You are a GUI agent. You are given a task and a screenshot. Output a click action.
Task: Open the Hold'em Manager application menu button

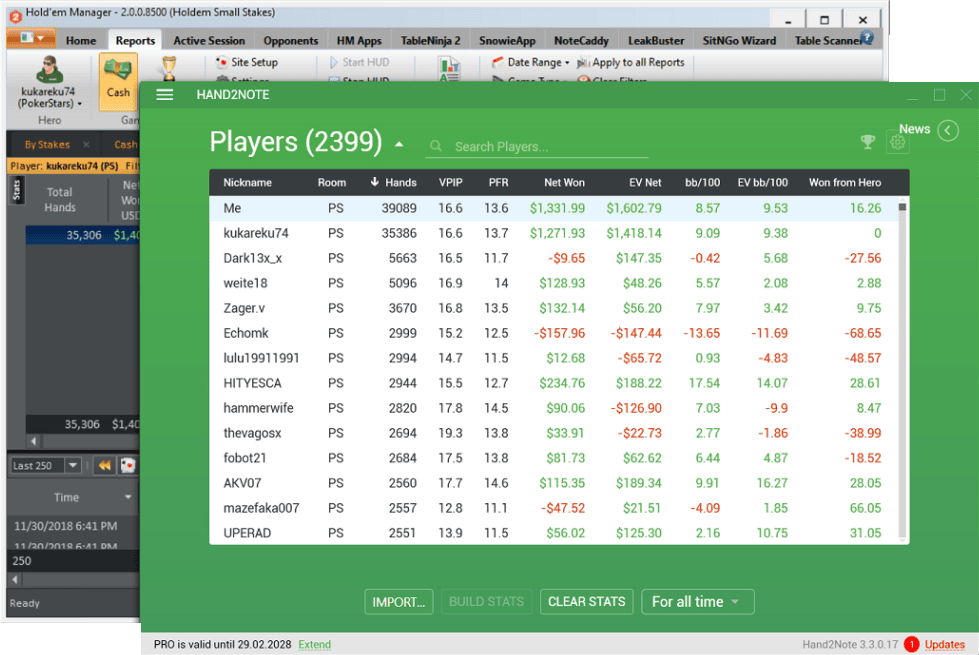pyautogui.click(x=31, y=38)
